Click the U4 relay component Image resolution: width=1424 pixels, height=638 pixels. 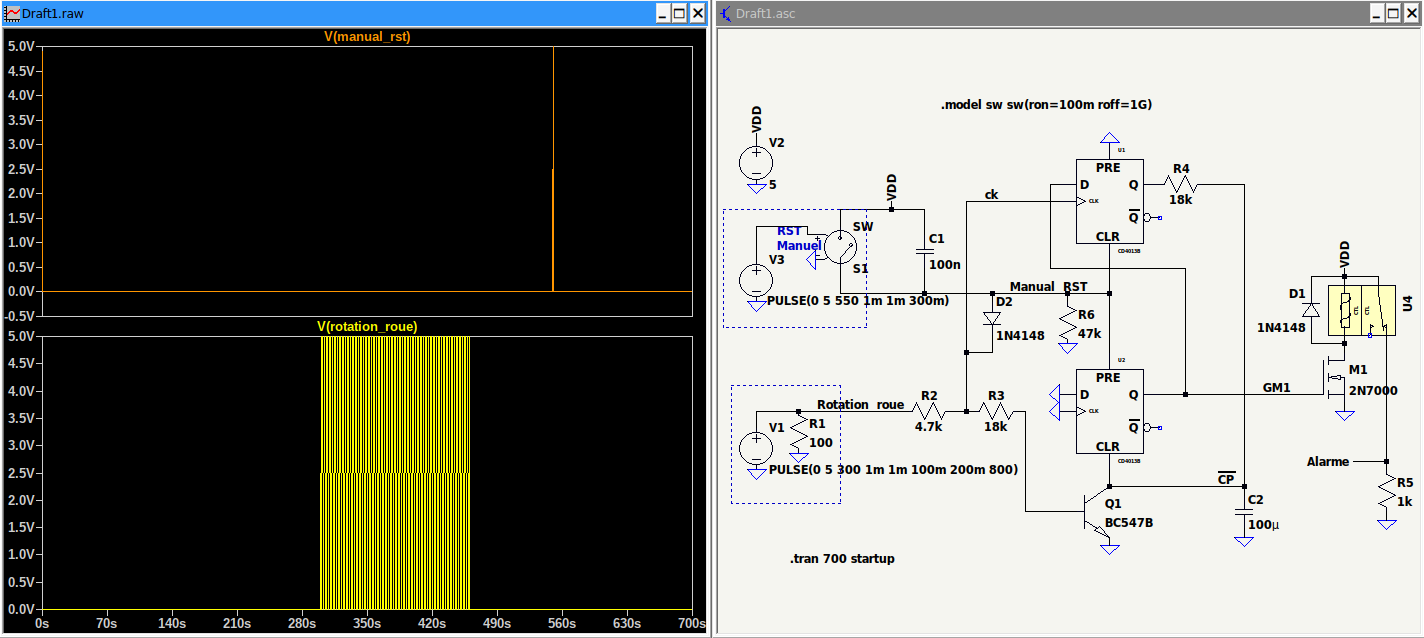pyautogui.click(x=1361, y=310)
